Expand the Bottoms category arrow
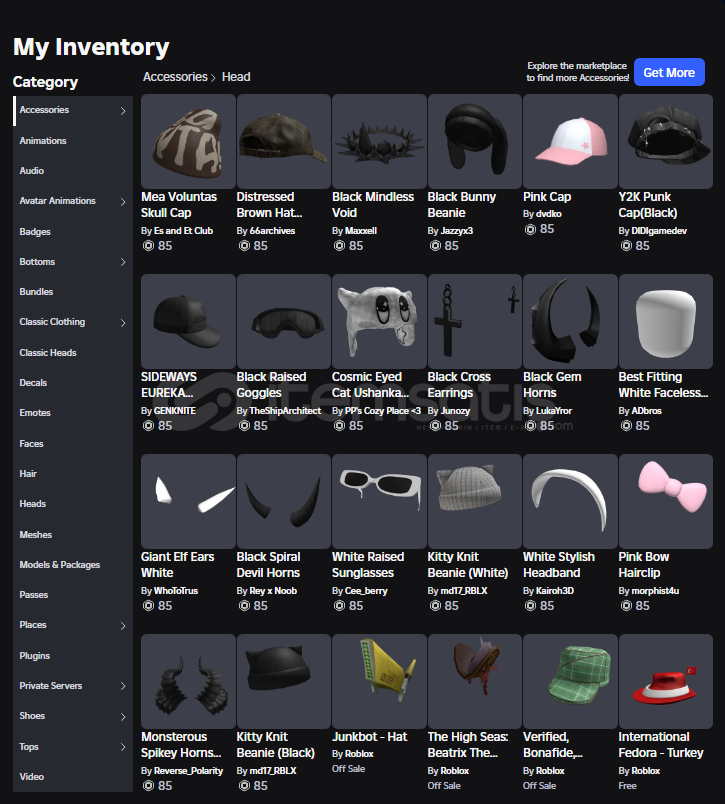The image size is (725, 804). click(123, 262)
